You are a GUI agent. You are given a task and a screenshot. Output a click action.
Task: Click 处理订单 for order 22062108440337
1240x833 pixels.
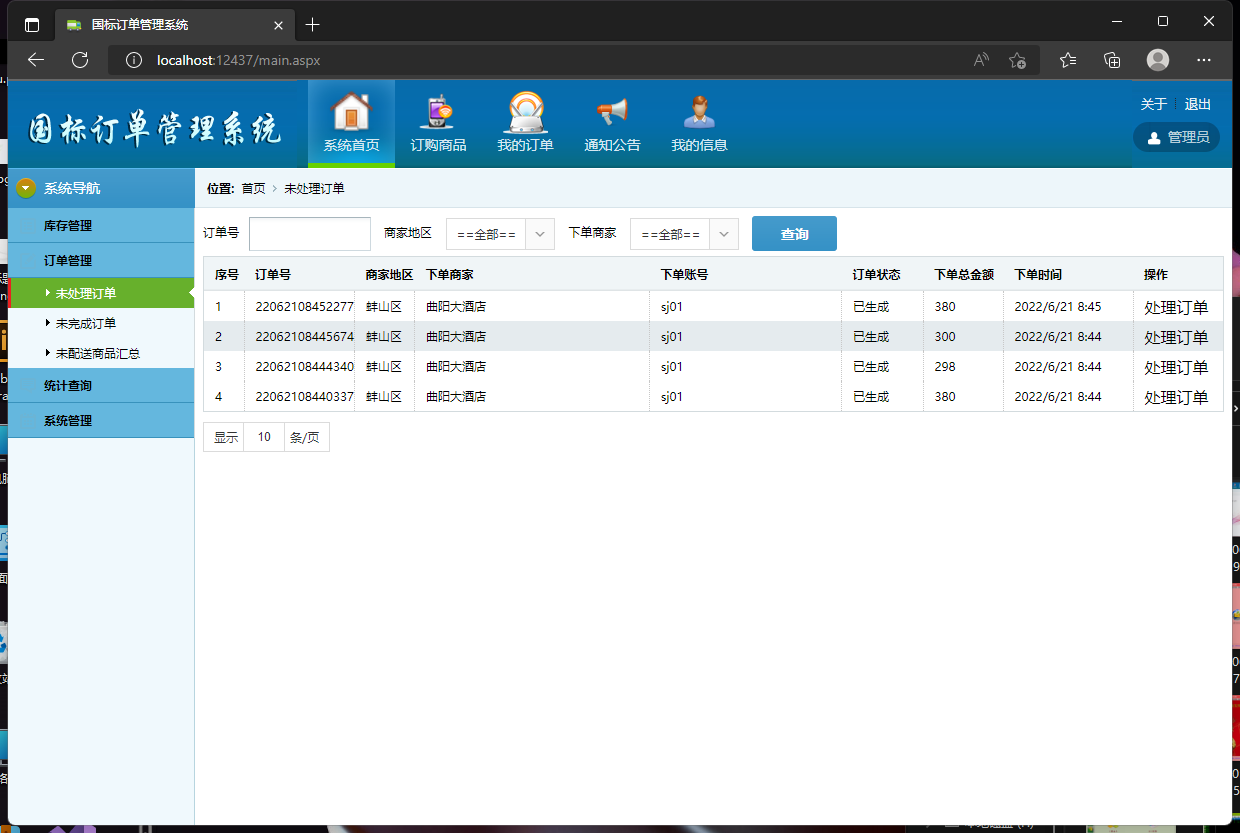(1176, 398)
